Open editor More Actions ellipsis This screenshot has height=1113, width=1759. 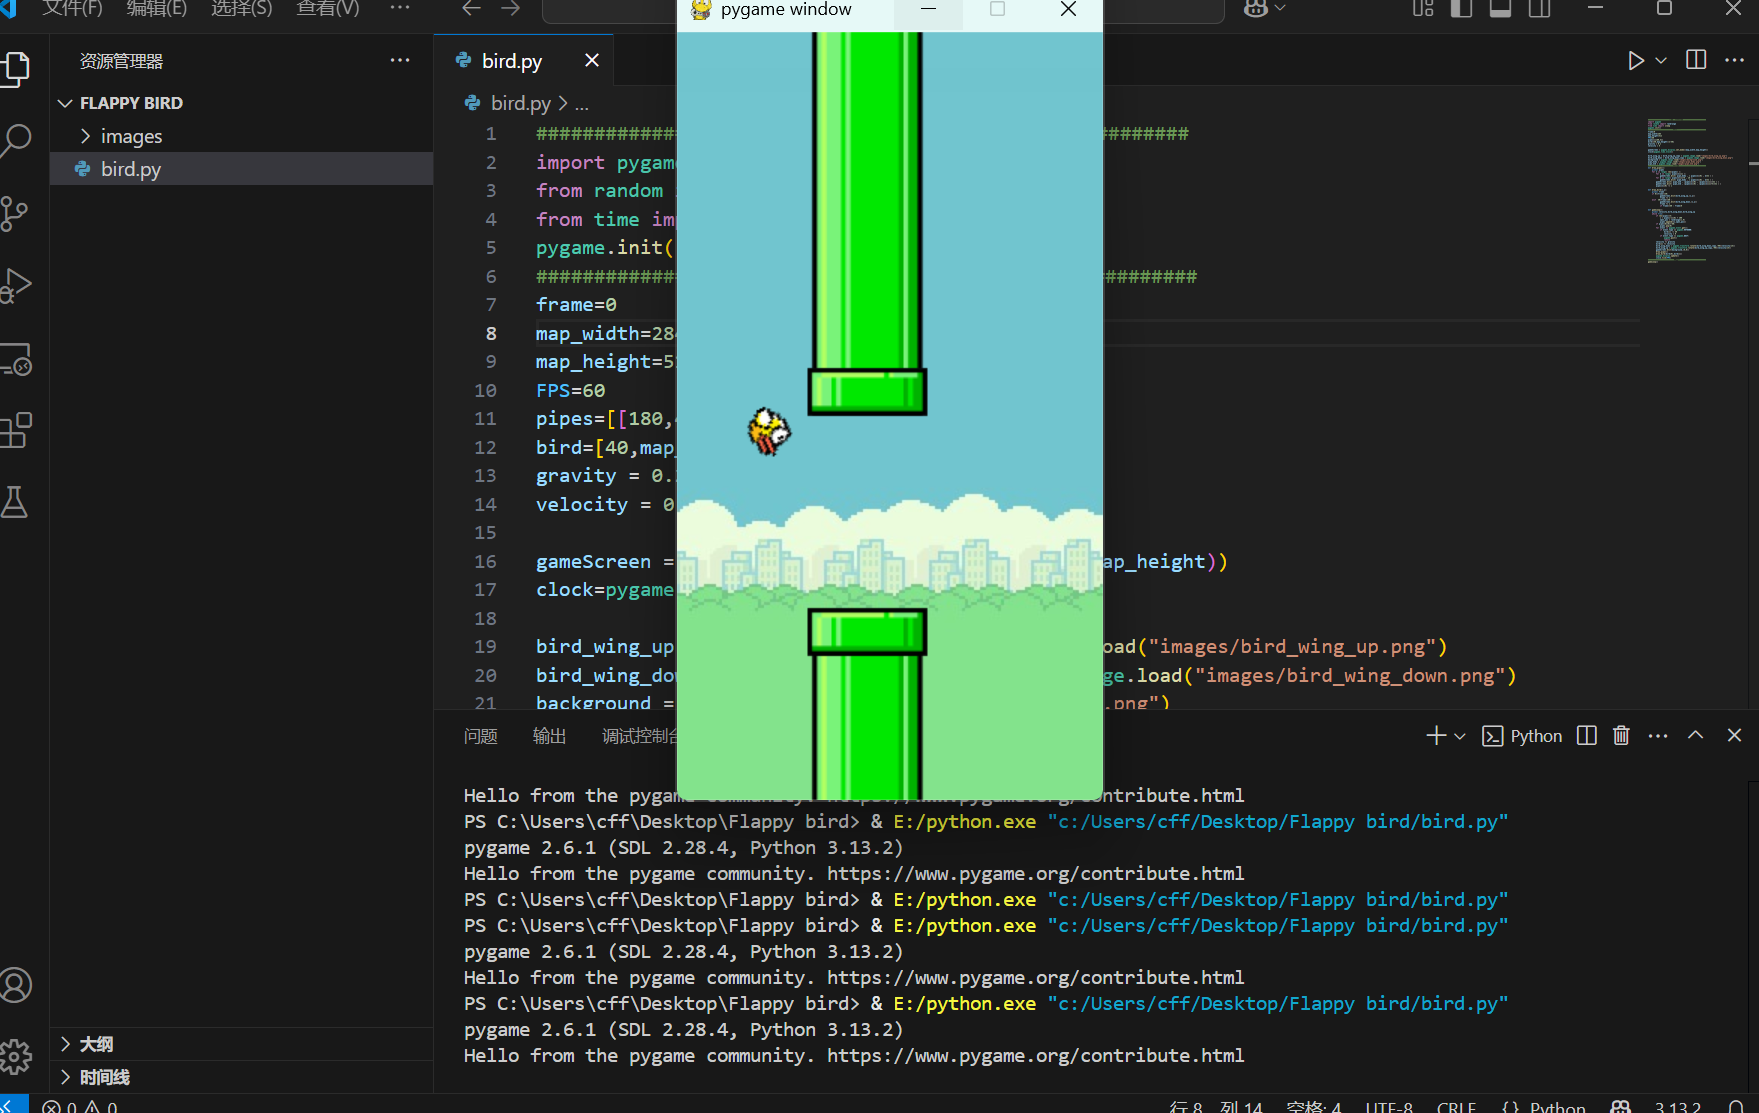click(x=1735, y=60)
